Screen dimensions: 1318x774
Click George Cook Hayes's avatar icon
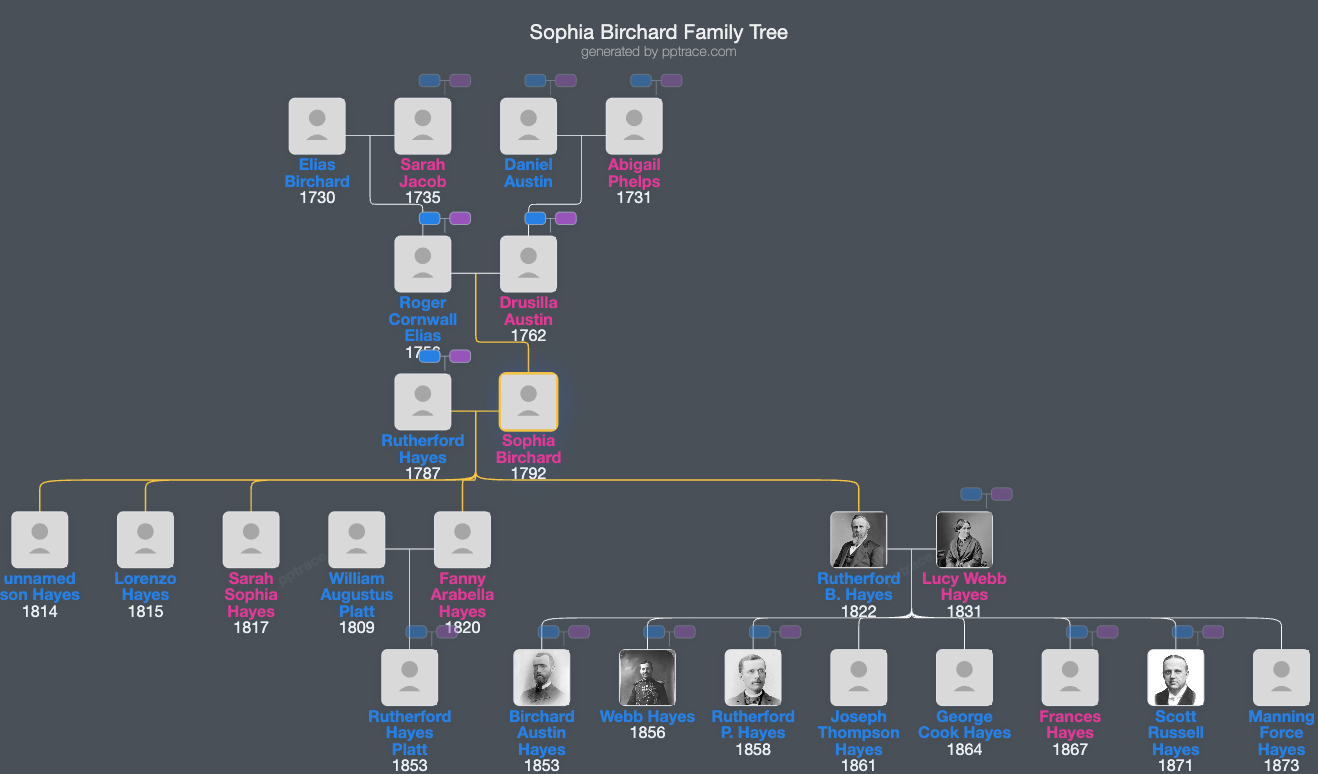(x=964, y=677)
